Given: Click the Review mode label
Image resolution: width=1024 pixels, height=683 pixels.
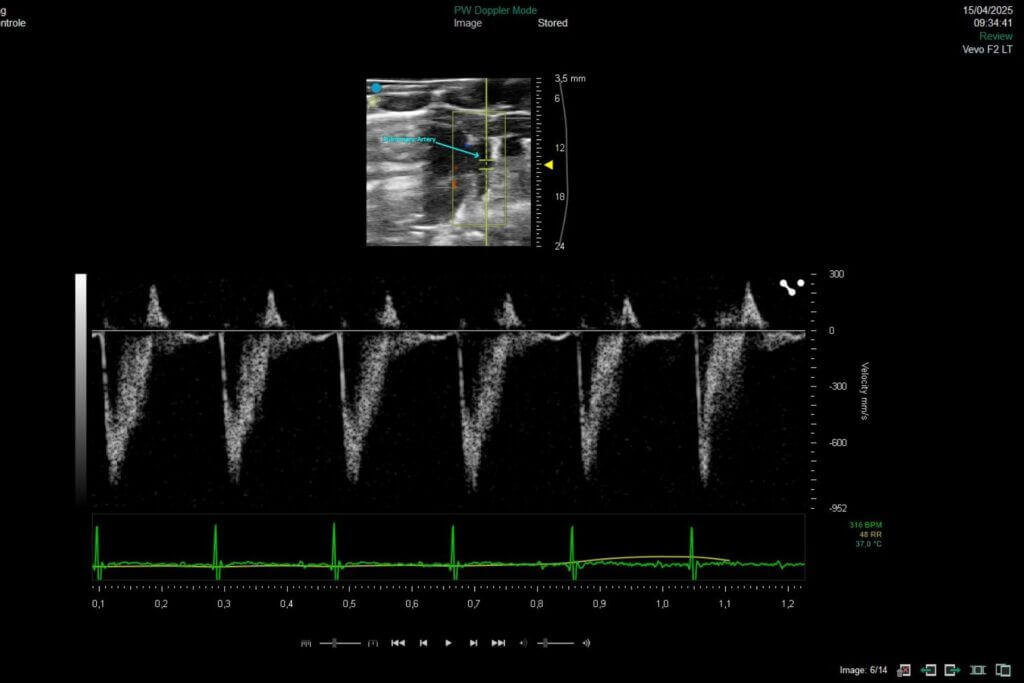Looking at the screenshot, I should (995, 35).
